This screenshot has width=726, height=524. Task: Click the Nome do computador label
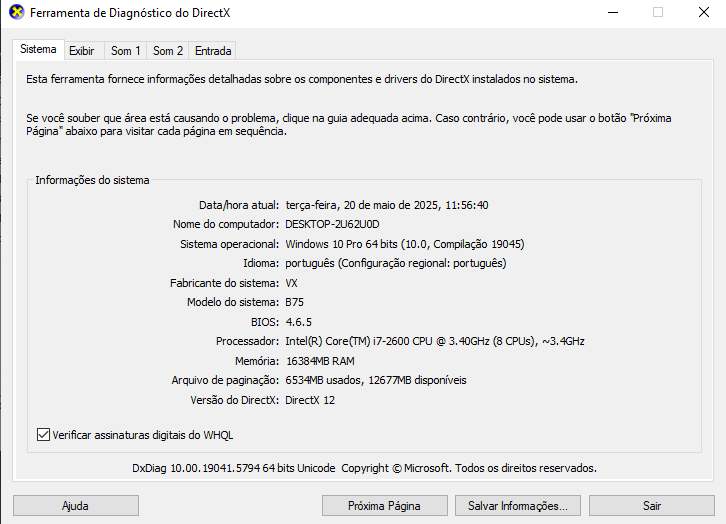[226, 225]
